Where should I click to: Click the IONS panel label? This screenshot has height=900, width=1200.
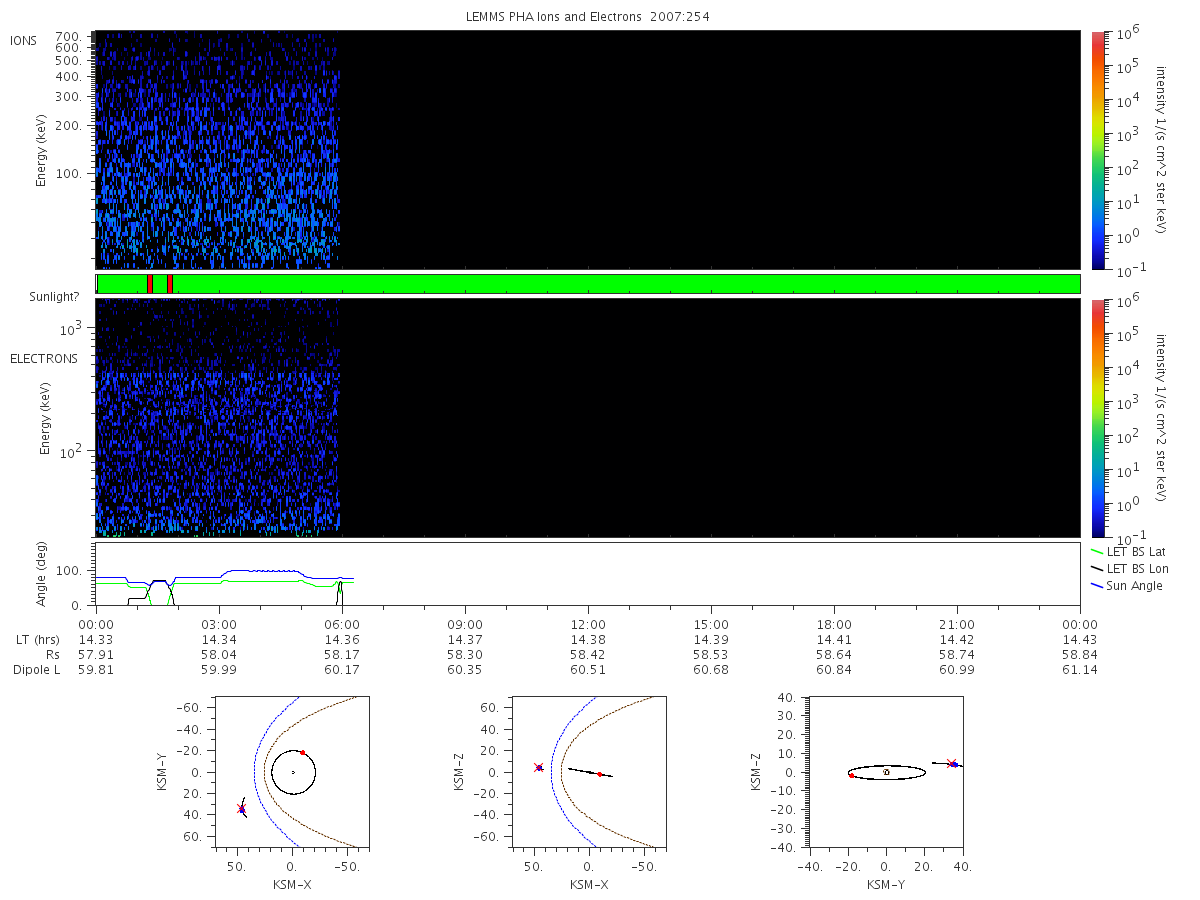click(24, 40)
